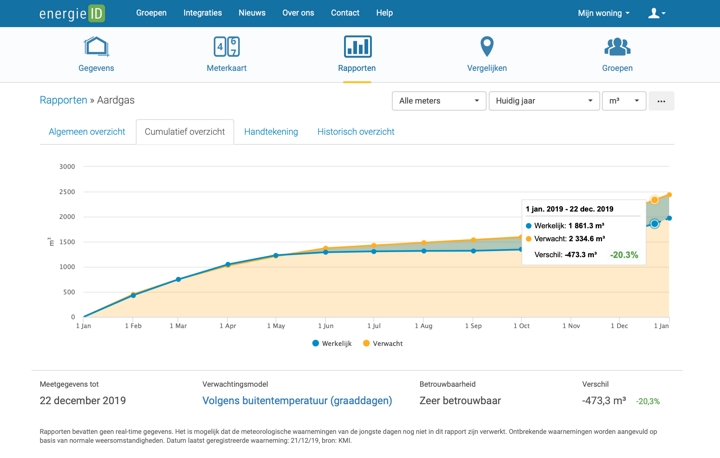This screenshot has width=720, height=458.
Task: Click the '22 december 2019' date text
Action: (83, 401)
